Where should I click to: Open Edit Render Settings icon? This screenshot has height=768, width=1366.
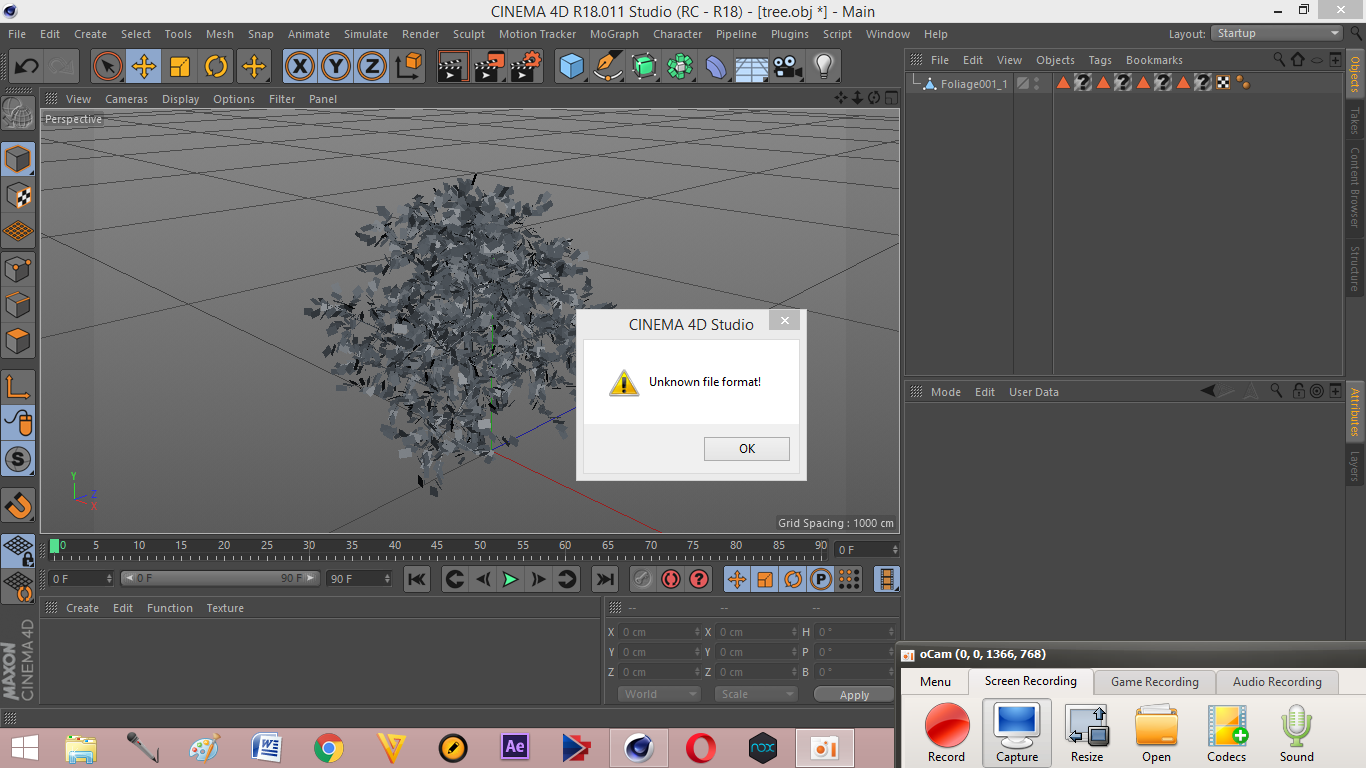coord(526,67)
